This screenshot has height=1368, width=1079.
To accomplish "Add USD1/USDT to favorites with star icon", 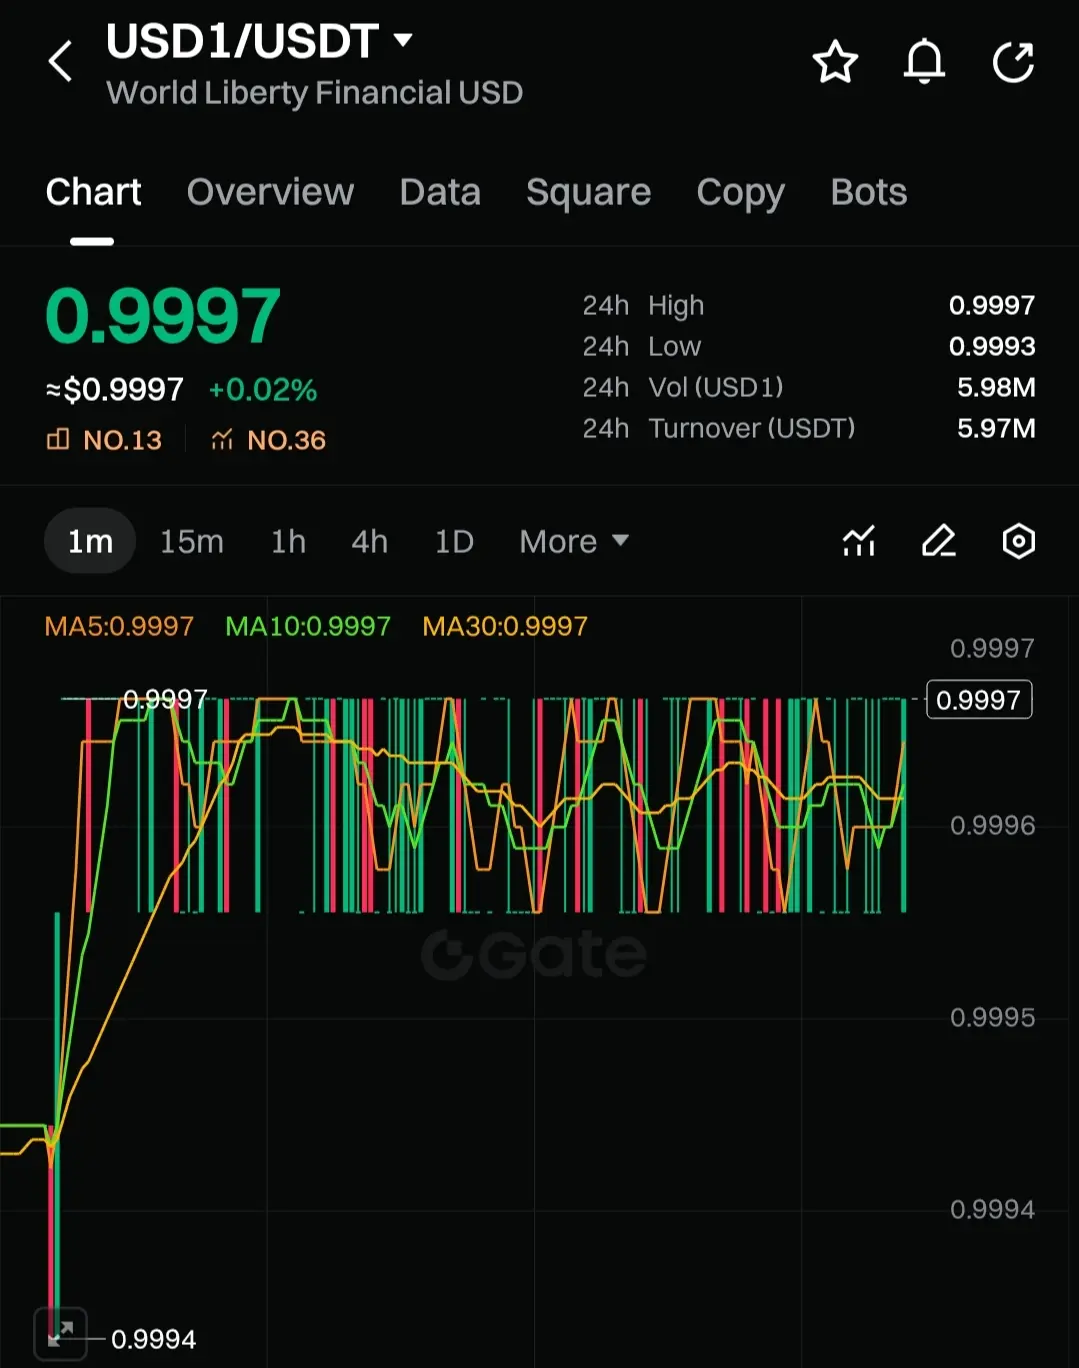I will coord(835,62).
